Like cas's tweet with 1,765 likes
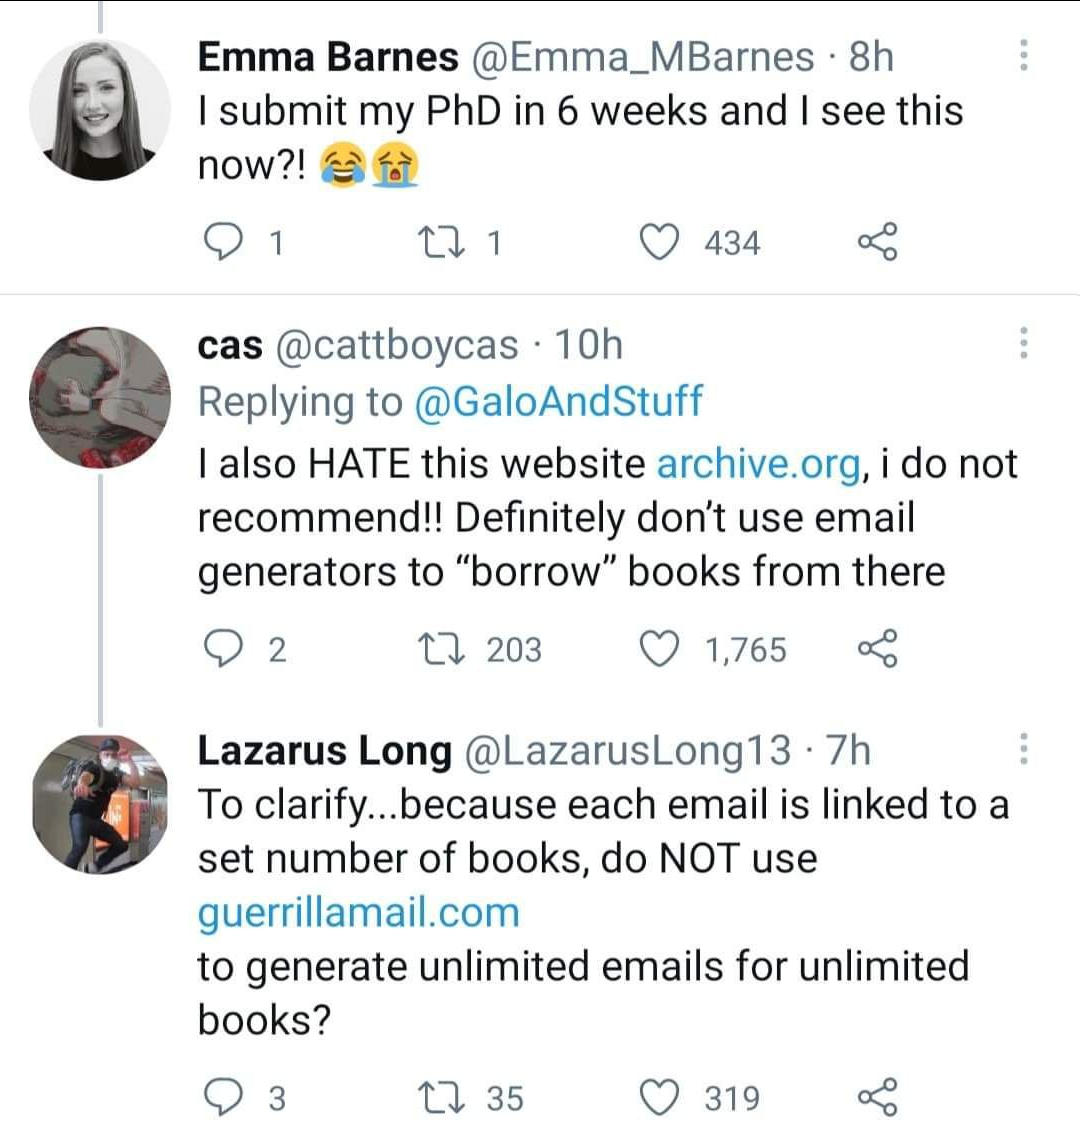1080x1144 pixels. click(x=659, y=649)
